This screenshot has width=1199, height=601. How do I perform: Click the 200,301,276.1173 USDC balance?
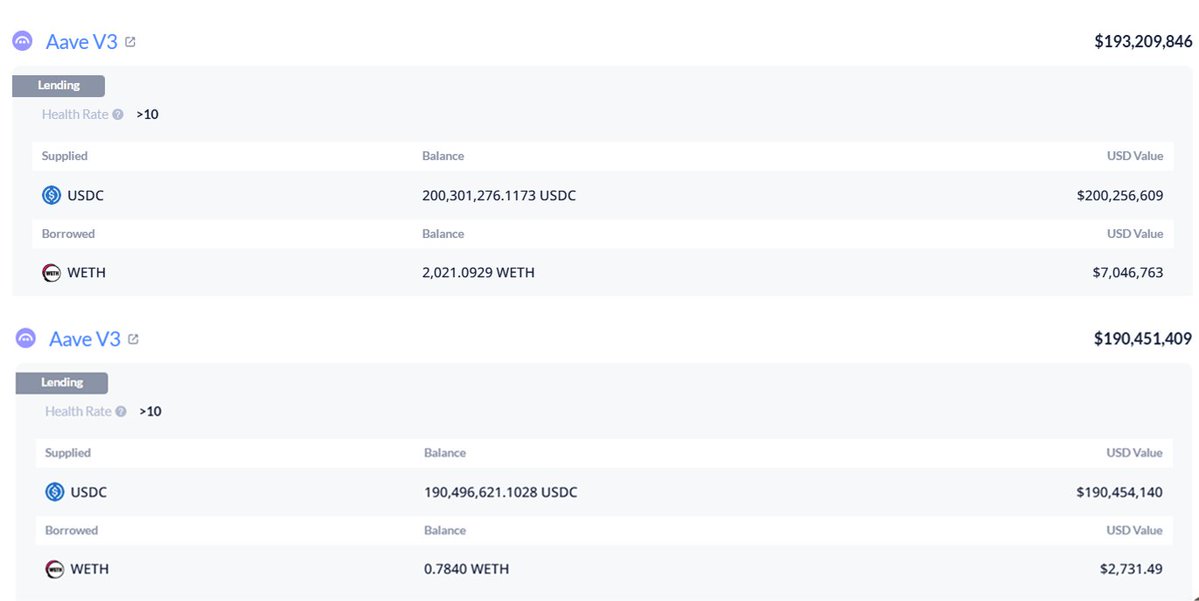click(x=499, y=196)
